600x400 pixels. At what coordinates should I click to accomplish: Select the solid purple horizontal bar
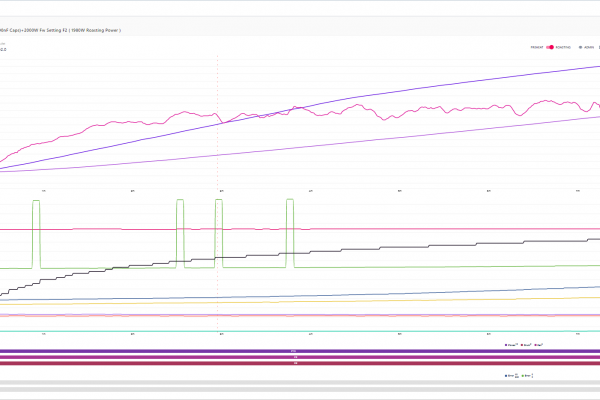[300, 351]
